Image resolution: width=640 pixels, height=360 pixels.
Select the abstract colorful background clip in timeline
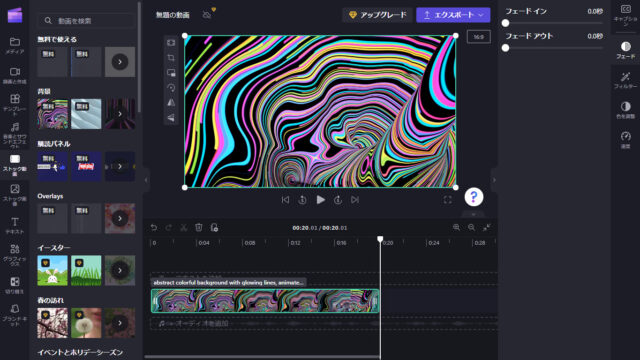tap(265, 301)
